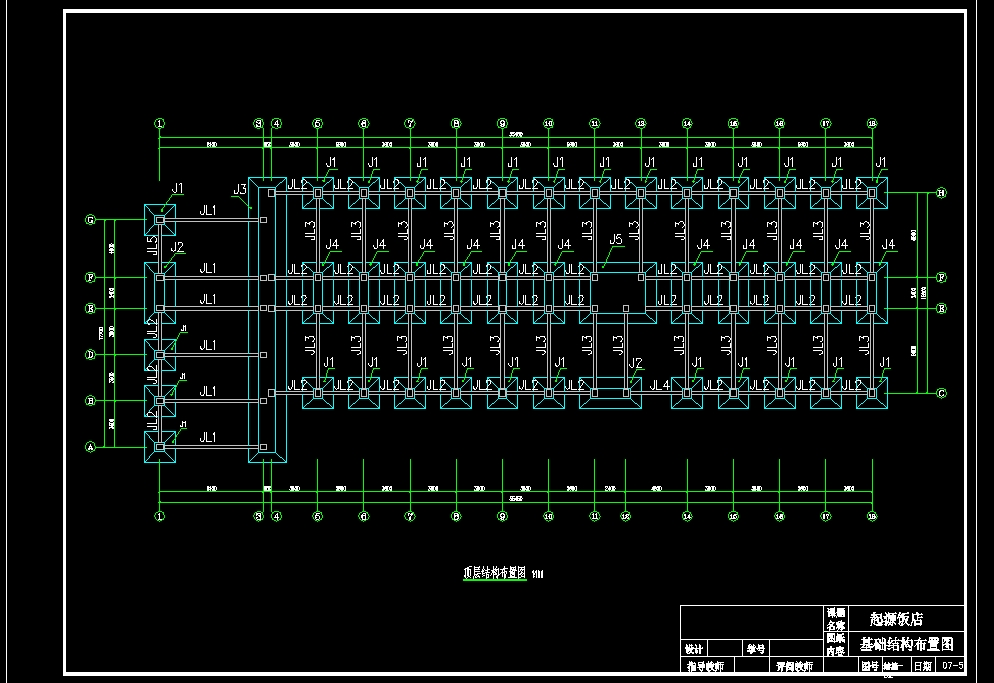This screenshot has width=994, height=683.
Task: Click the 日期 cell in title block
Action: [x=923, y=666]
